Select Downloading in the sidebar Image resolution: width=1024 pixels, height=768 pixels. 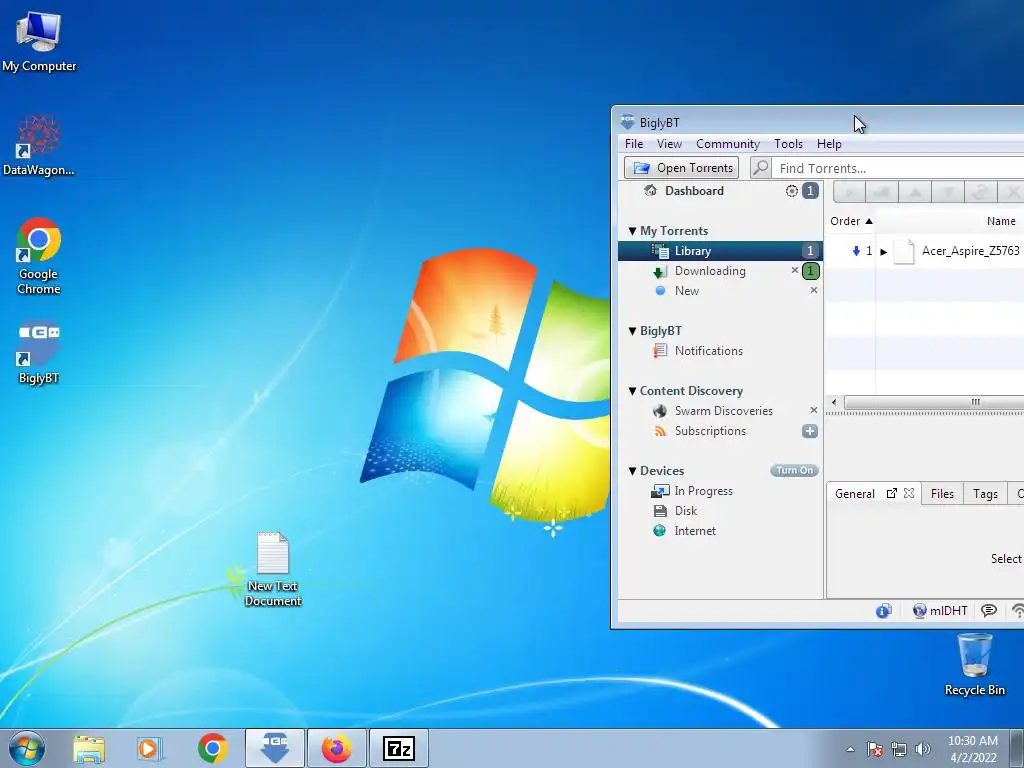click(710, 271)
